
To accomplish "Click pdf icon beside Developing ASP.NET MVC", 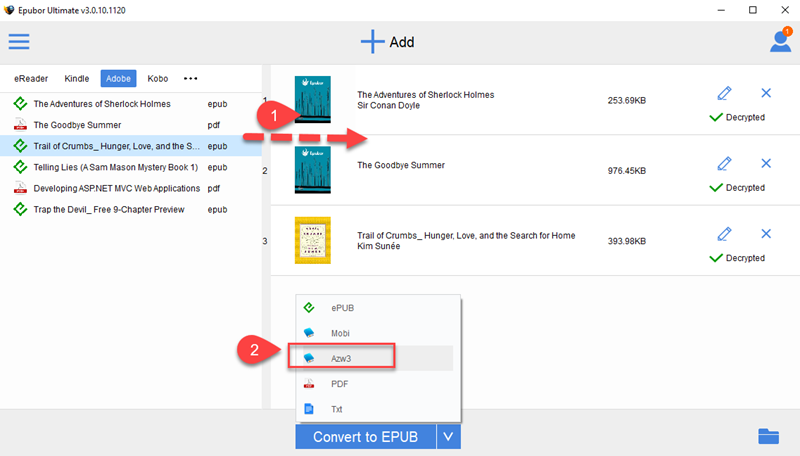I will pyautogui.click(x=20, y=188).
